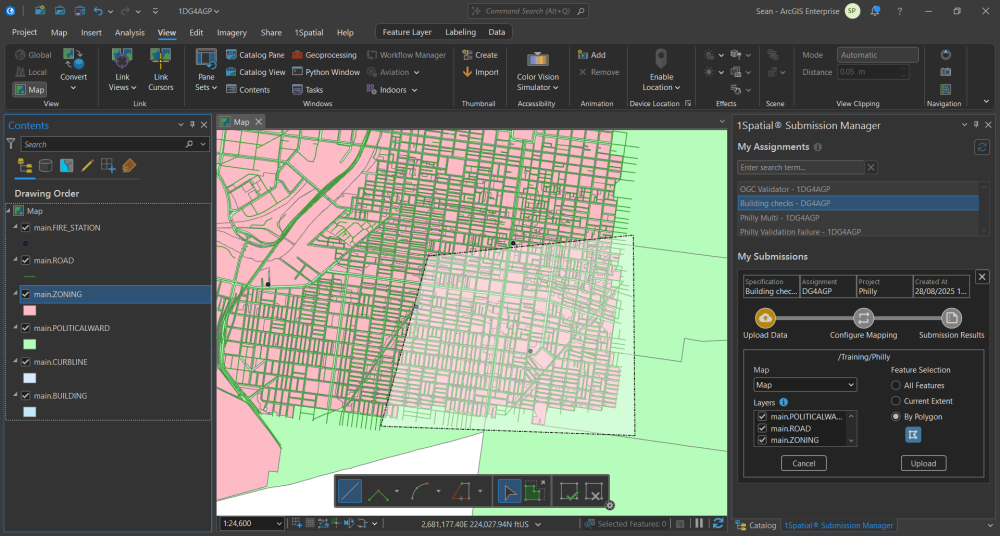Viewport: 1000px width, 536px height.
Task: Click List By Data Source icon
Action: pyautogui.click(x=45, y=166)
